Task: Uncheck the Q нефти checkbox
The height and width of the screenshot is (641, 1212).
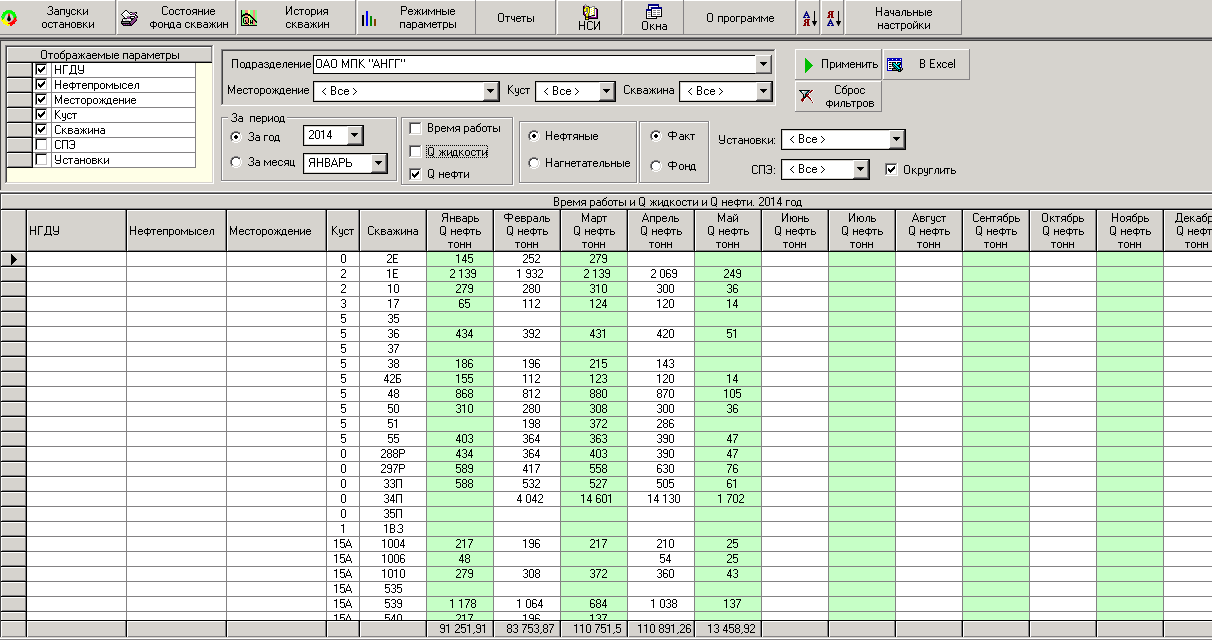Action: click(415, 174)
